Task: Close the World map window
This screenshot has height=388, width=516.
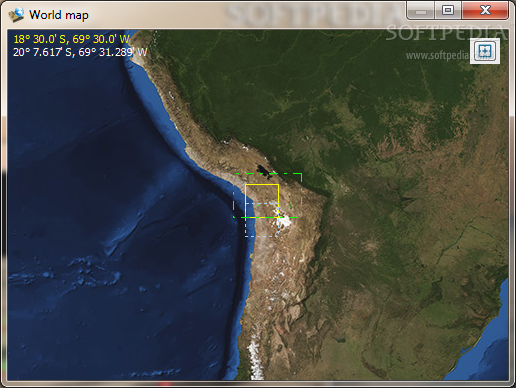Action: click(x=485, y=11)
